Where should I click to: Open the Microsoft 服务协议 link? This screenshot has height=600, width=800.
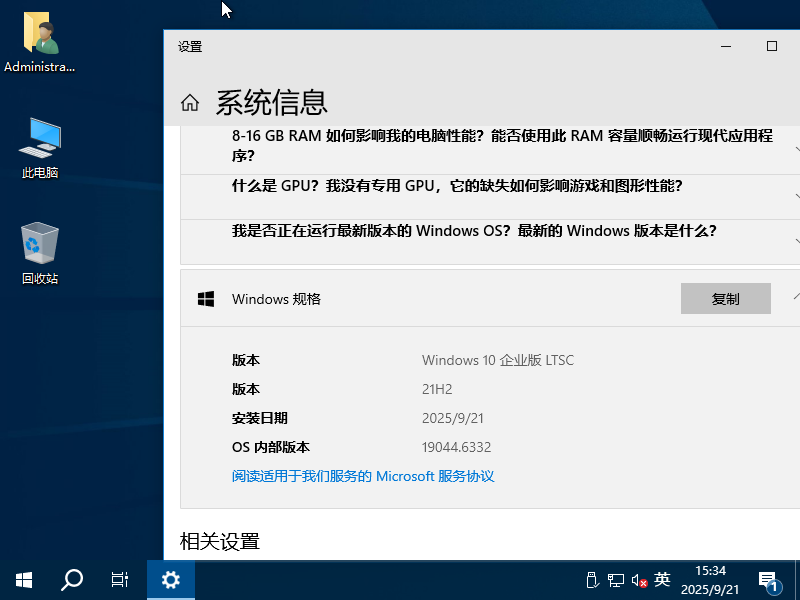[x=432, y=476]
